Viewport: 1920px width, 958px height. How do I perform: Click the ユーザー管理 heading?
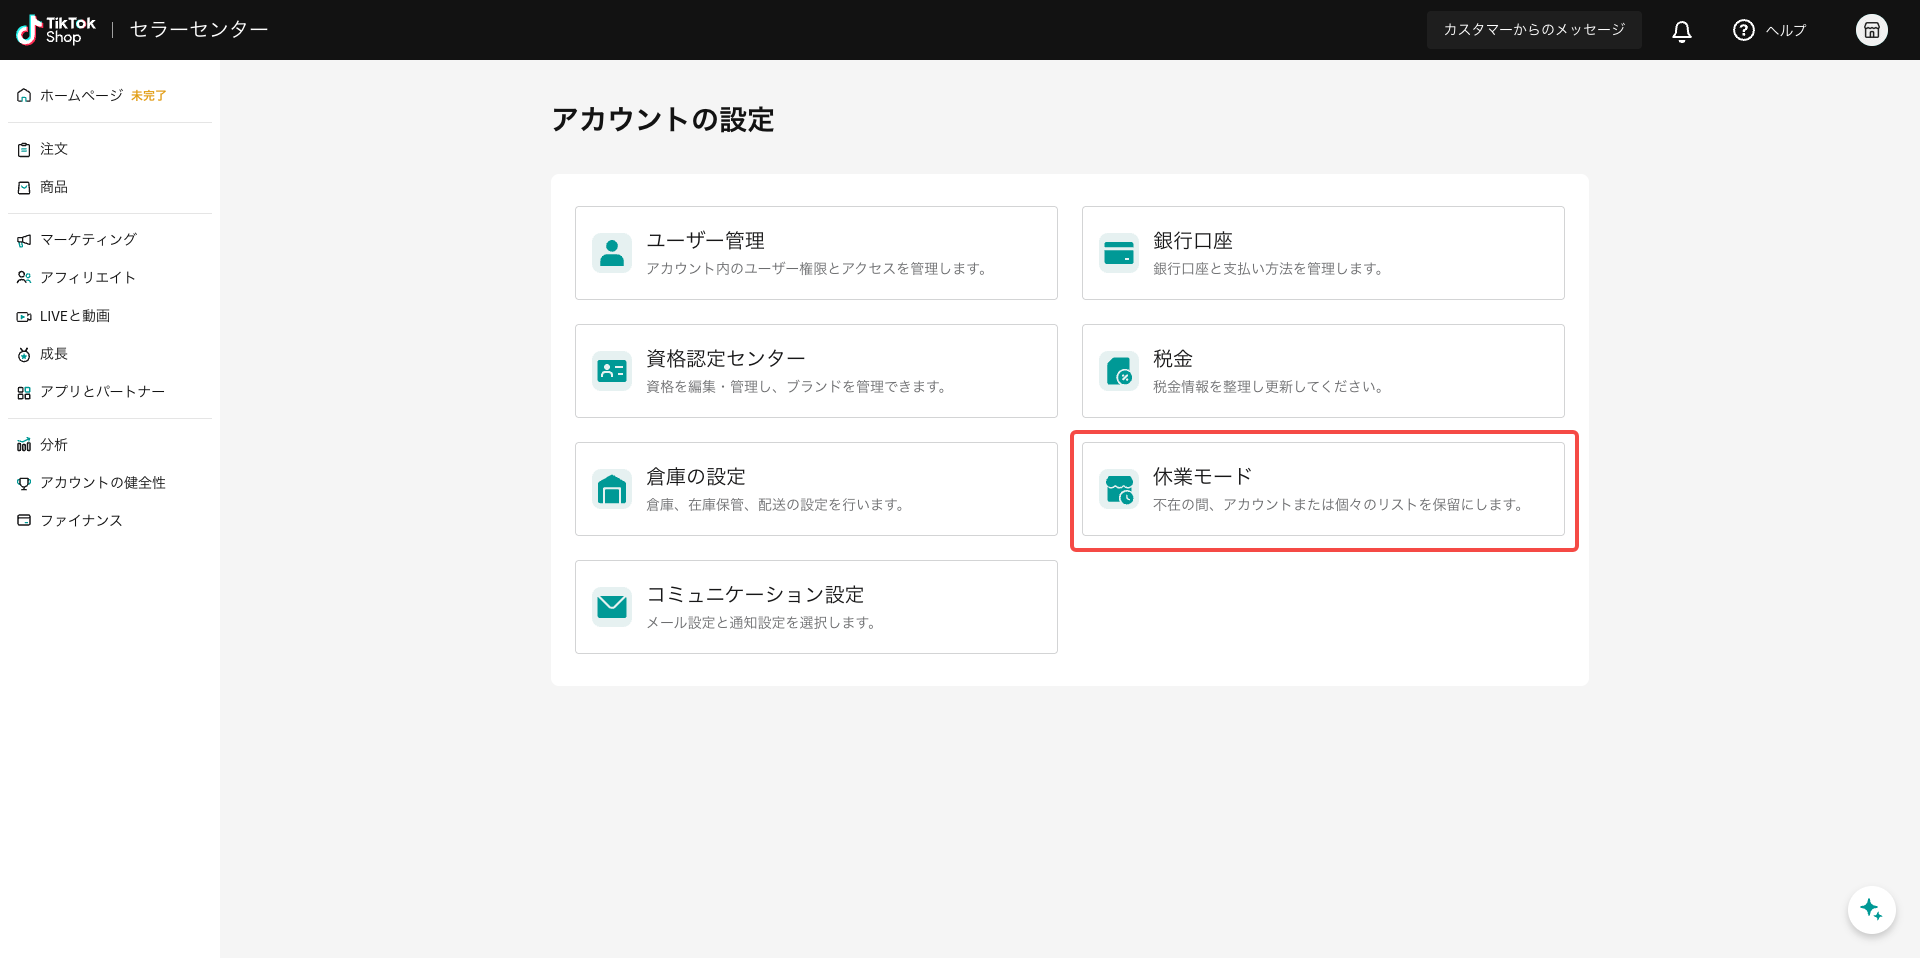pos(705,240)
